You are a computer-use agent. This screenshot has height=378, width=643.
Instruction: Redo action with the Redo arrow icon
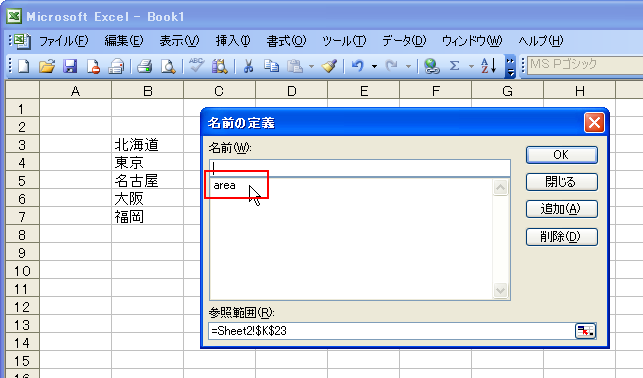click(392, 66)
